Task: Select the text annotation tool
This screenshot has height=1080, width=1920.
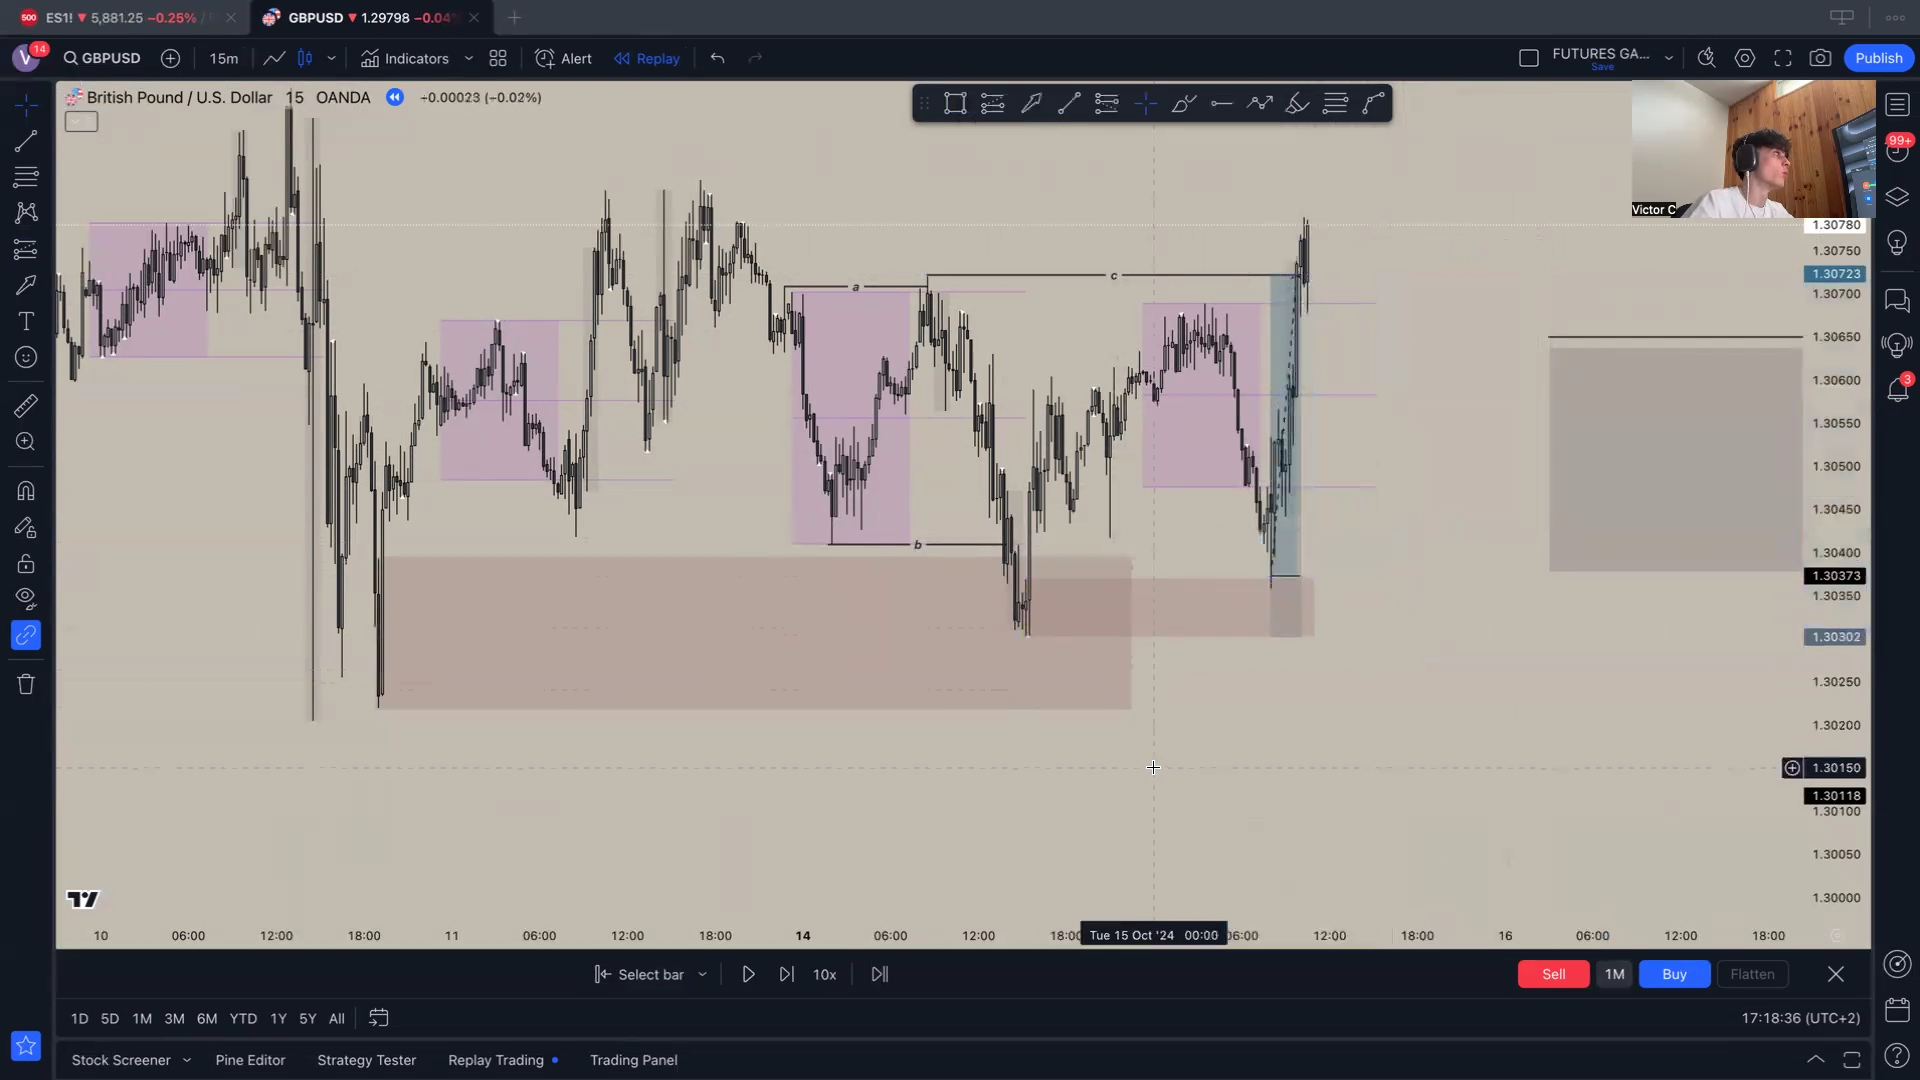Action: [x=26, y=321]
